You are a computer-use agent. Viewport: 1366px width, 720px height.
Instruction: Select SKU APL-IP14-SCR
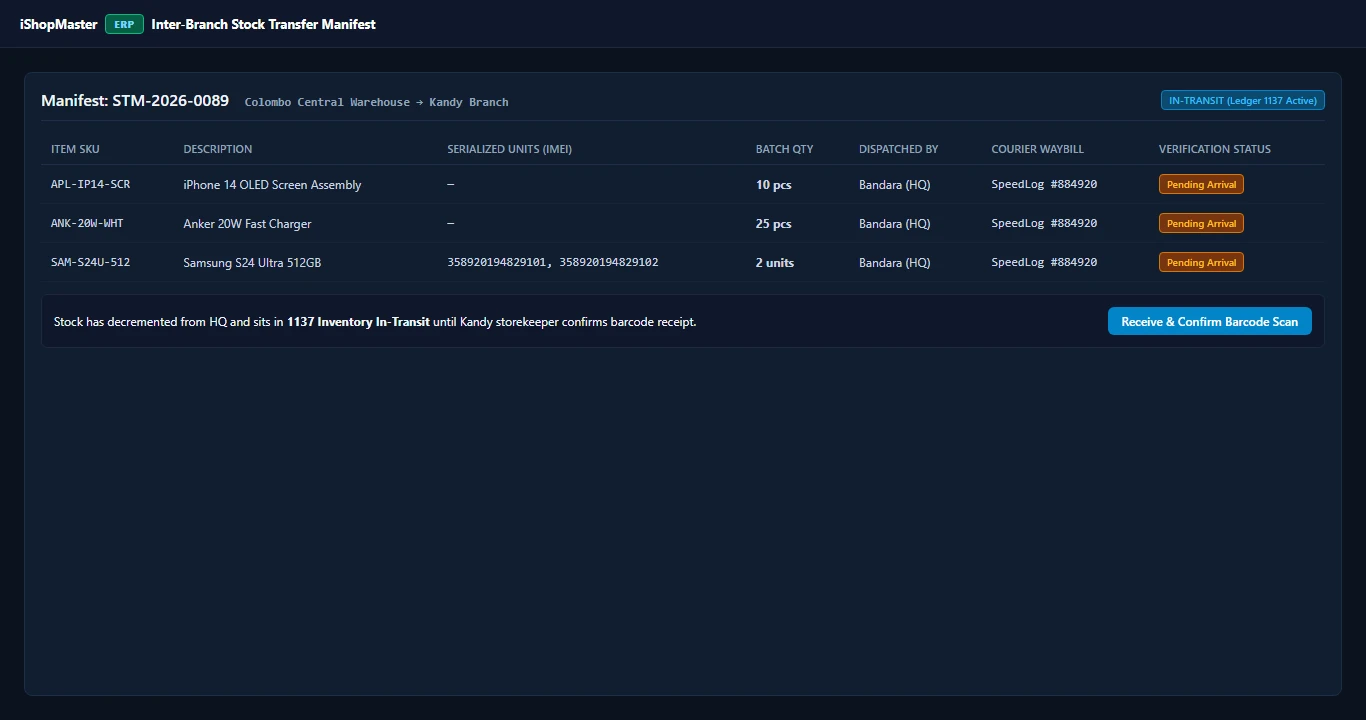coord(91,184)
